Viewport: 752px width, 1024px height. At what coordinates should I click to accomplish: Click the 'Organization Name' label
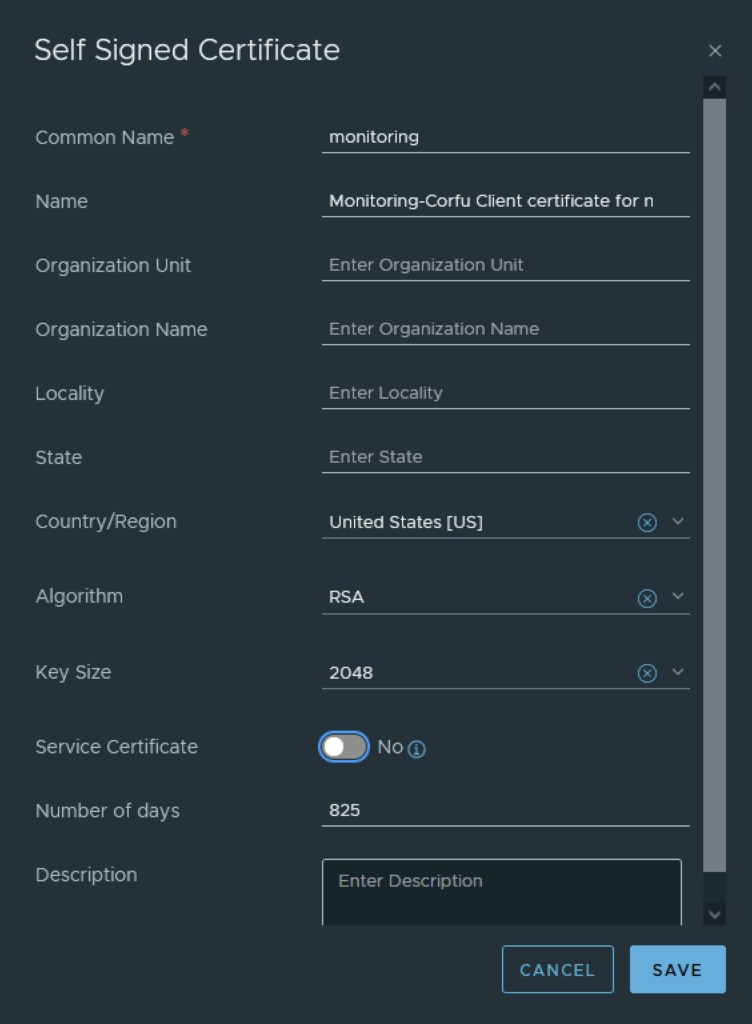[x=121, y=329]
